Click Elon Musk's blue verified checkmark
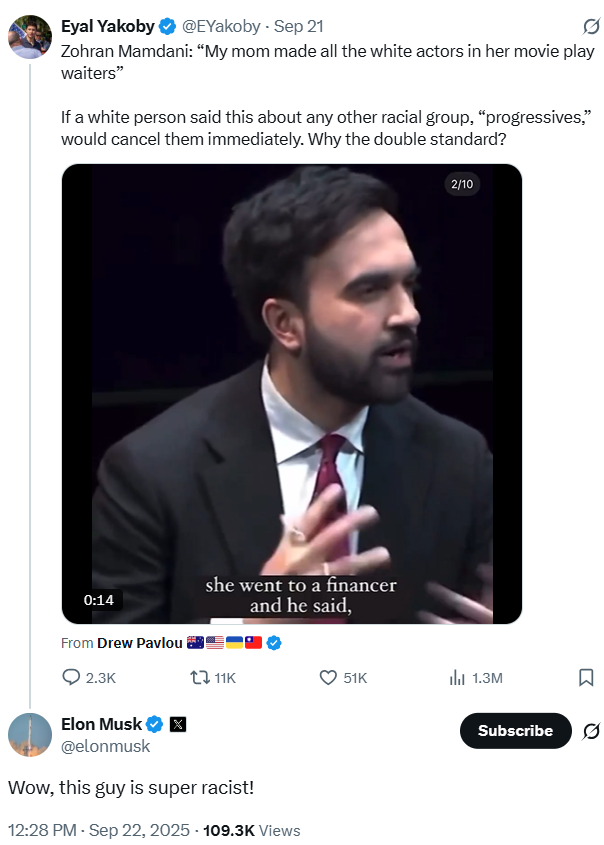This screenshot has height=845, width=604. [x=155, y=724]
